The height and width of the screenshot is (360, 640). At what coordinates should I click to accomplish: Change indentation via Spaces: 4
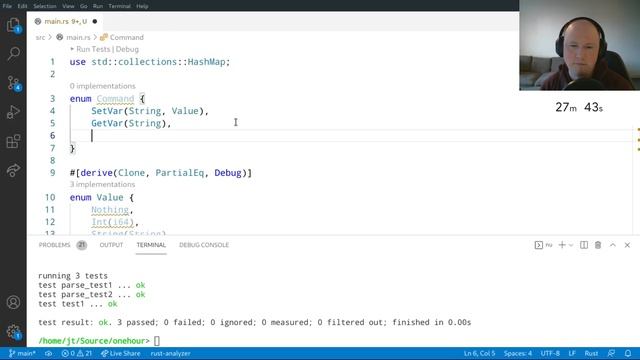coord(518,353)
